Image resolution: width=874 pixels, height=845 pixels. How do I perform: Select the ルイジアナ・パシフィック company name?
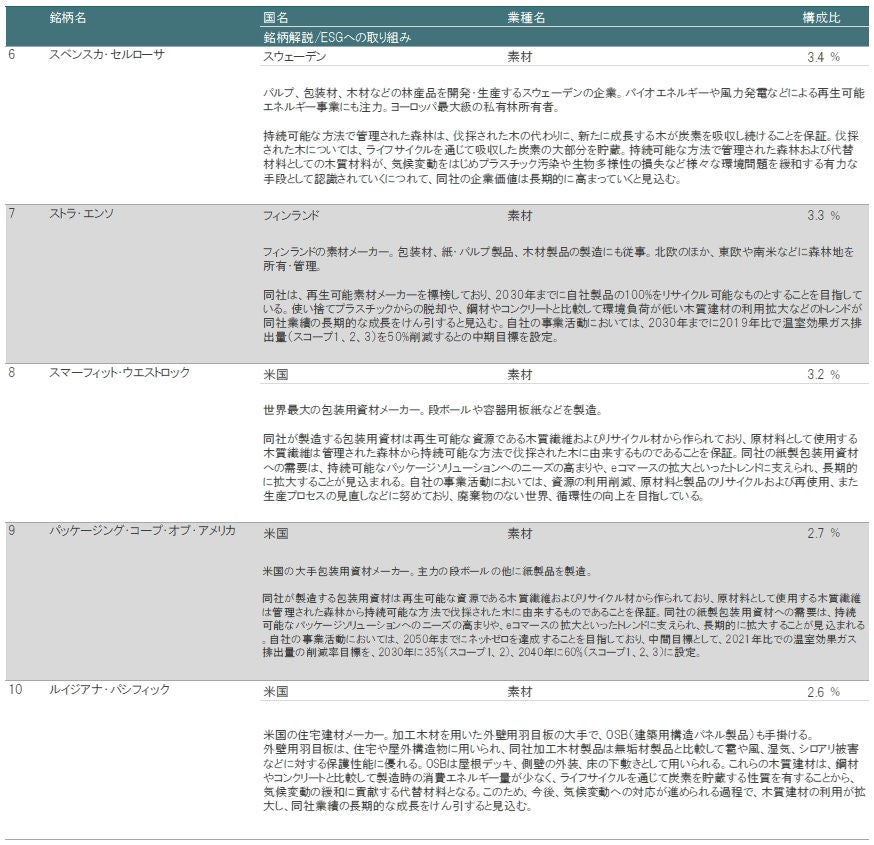110,690
